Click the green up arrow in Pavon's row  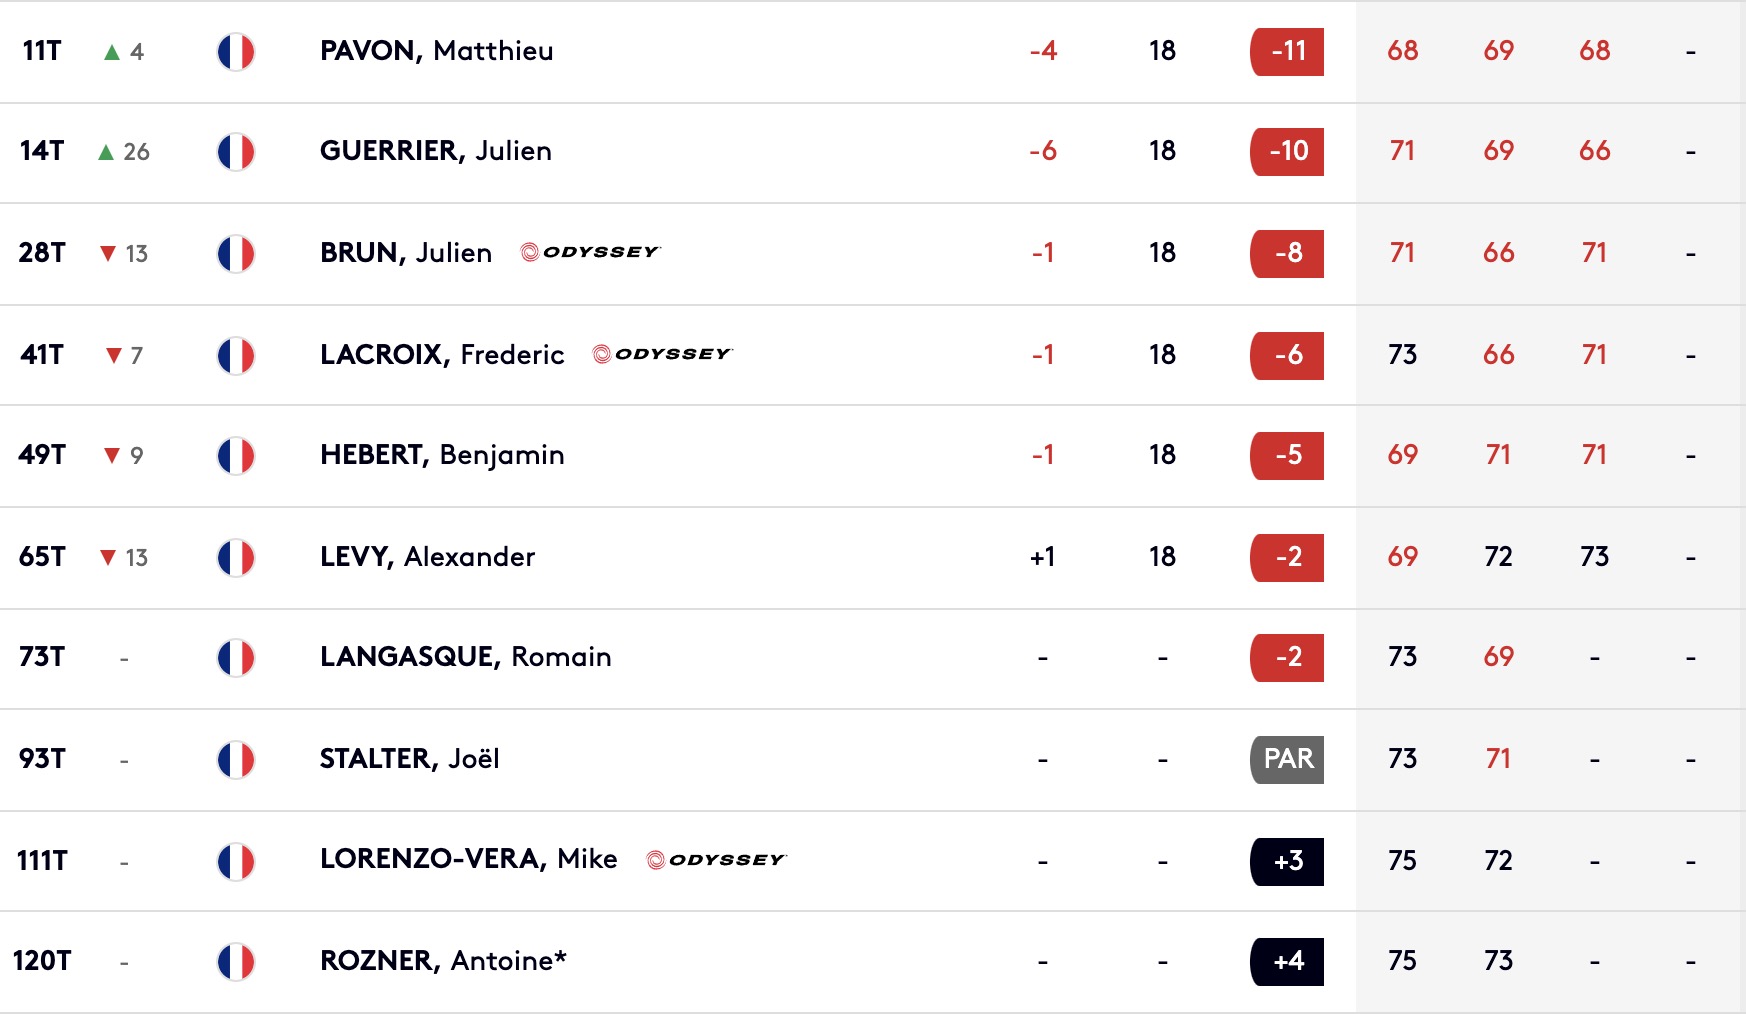pyautogui.click(x=112, y=52)
